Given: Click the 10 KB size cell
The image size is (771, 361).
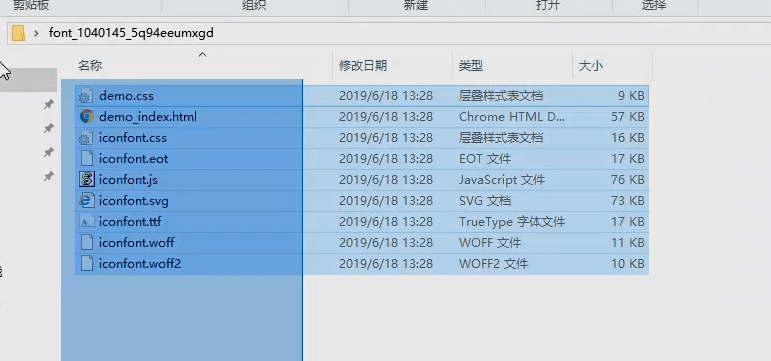Looking at the screenshot, I should coord(628,264).
